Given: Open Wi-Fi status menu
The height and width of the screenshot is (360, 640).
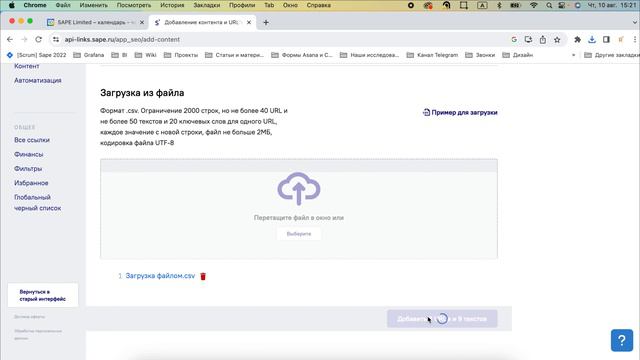Looking at the screenshot, I should tap(533, 5).
